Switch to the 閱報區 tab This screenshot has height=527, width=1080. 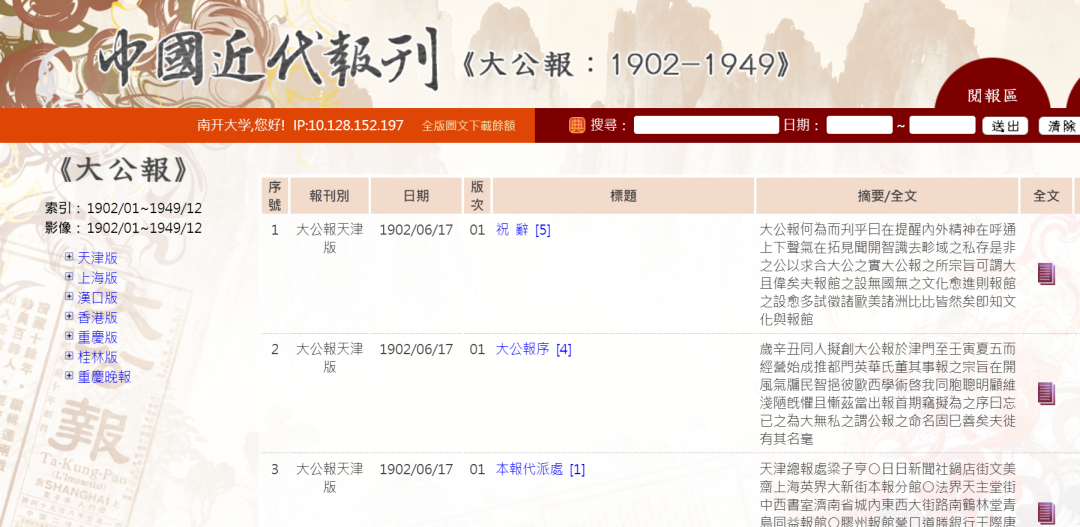(x=993, y=96)
